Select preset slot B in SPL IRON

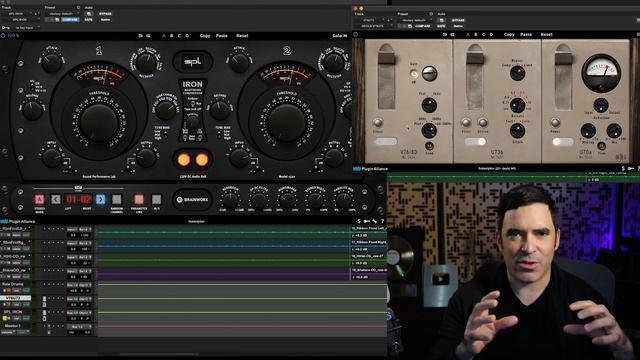pos(171,36)
